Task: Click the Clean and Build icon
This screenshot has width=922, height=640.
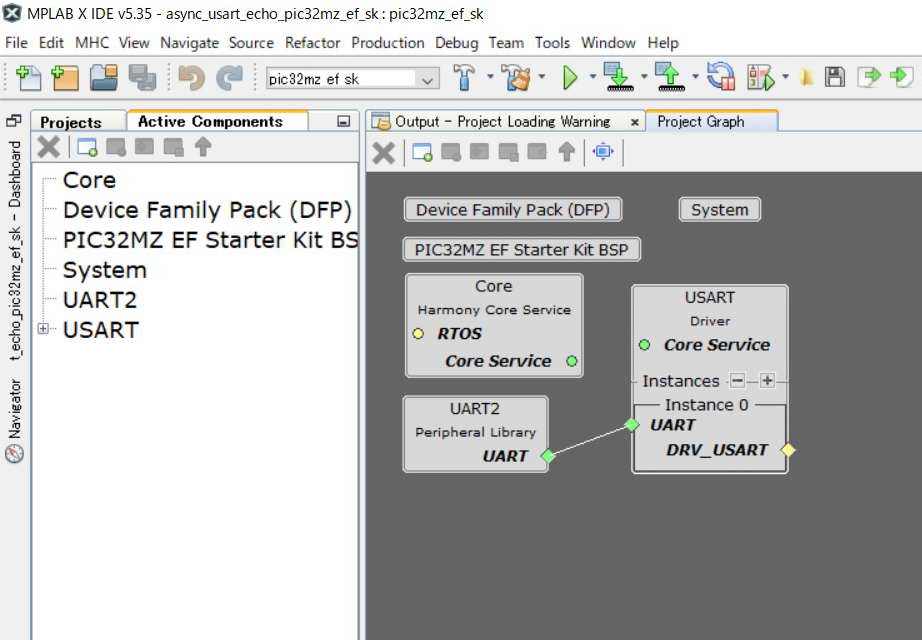Action: coord(515,77)
